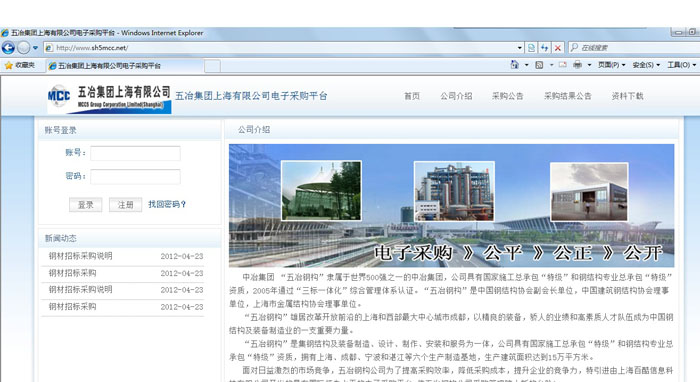This screenshot has height=382, width=700.
Task: Click the Compatibility View icon in address bar
Action: click(x=531, y=47)
